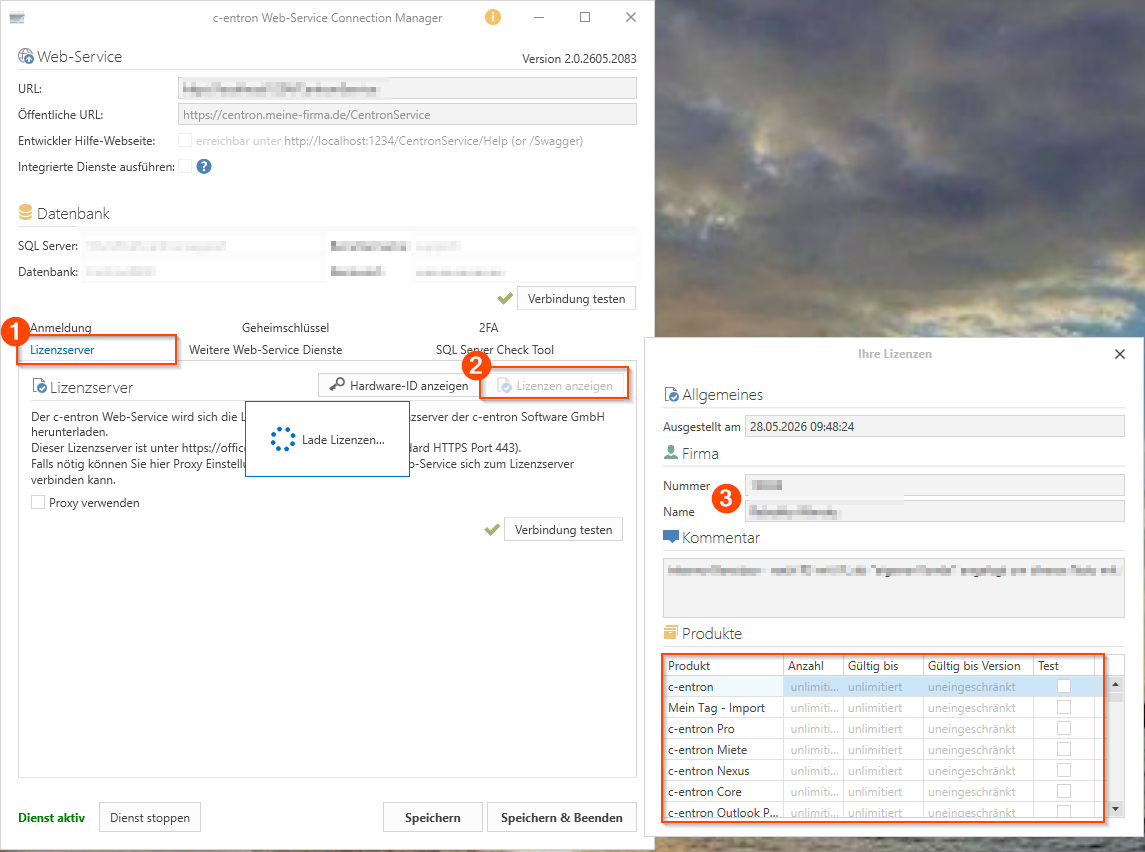Sort by Gültig bis Version column header

pos(979,665)
